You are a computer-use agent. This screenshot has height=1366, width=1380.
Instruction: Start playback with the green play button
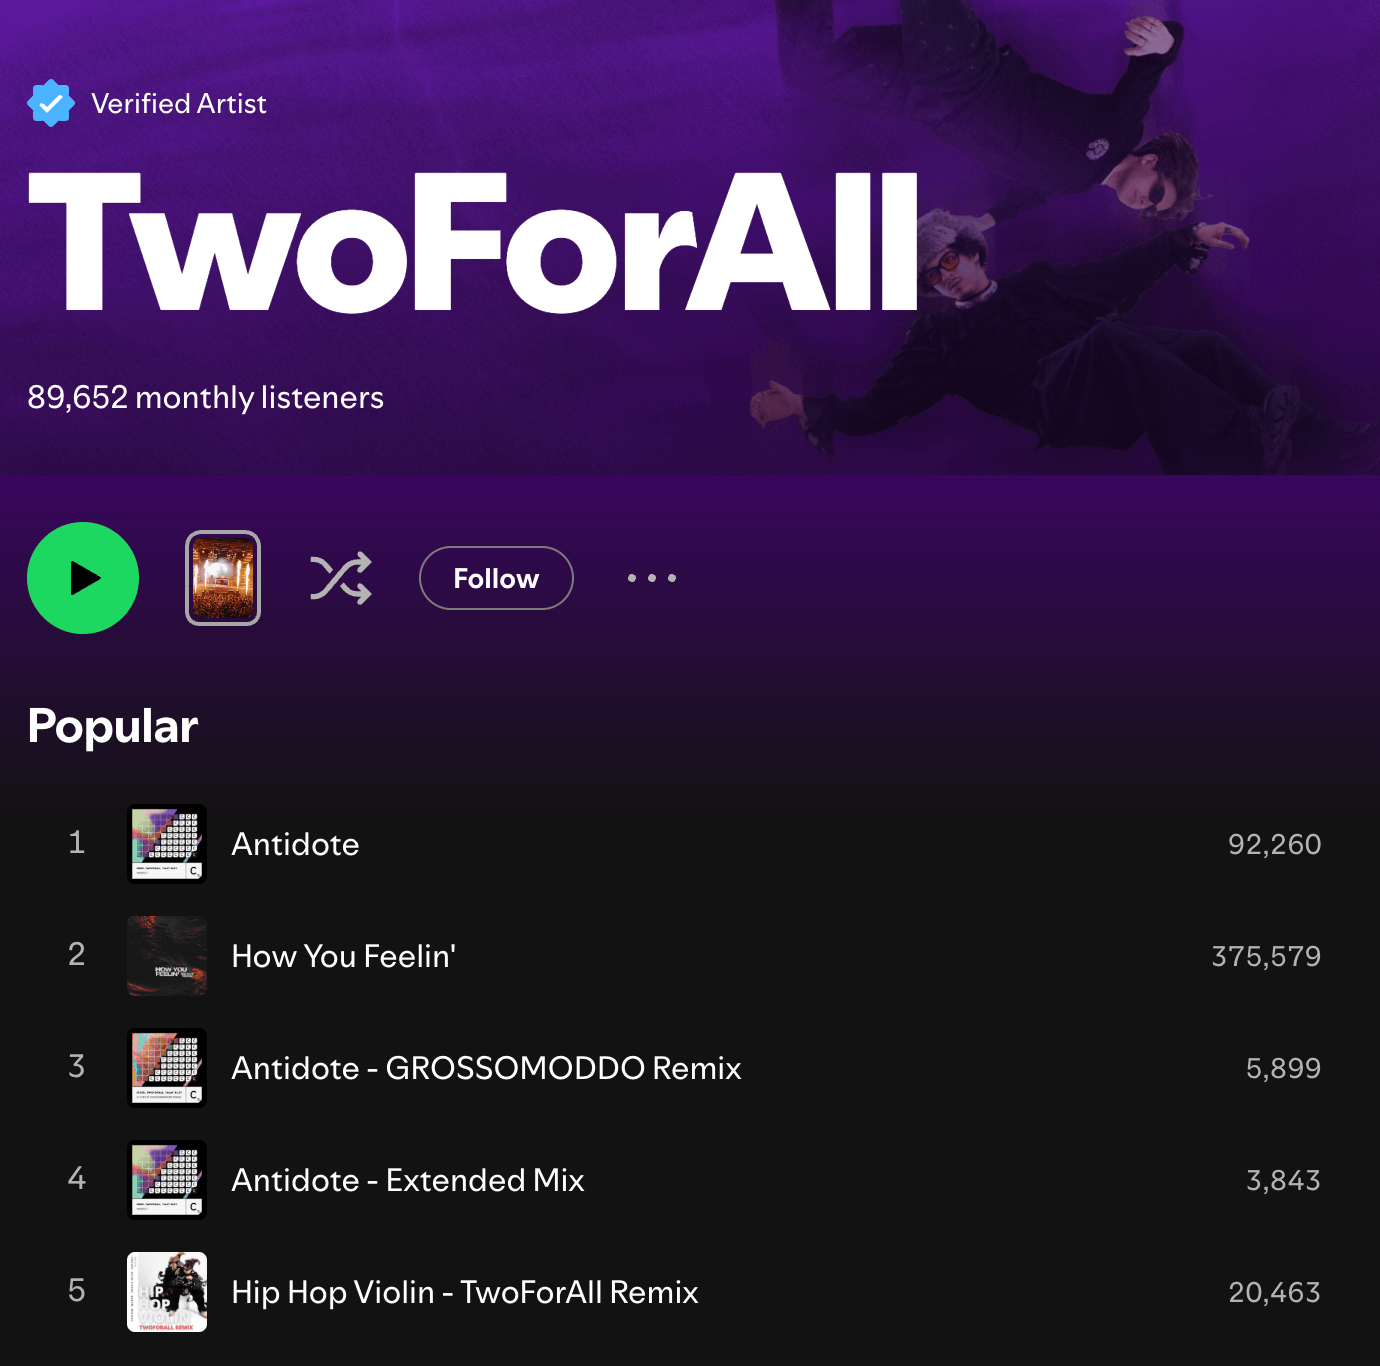click(x=83, y=578)
